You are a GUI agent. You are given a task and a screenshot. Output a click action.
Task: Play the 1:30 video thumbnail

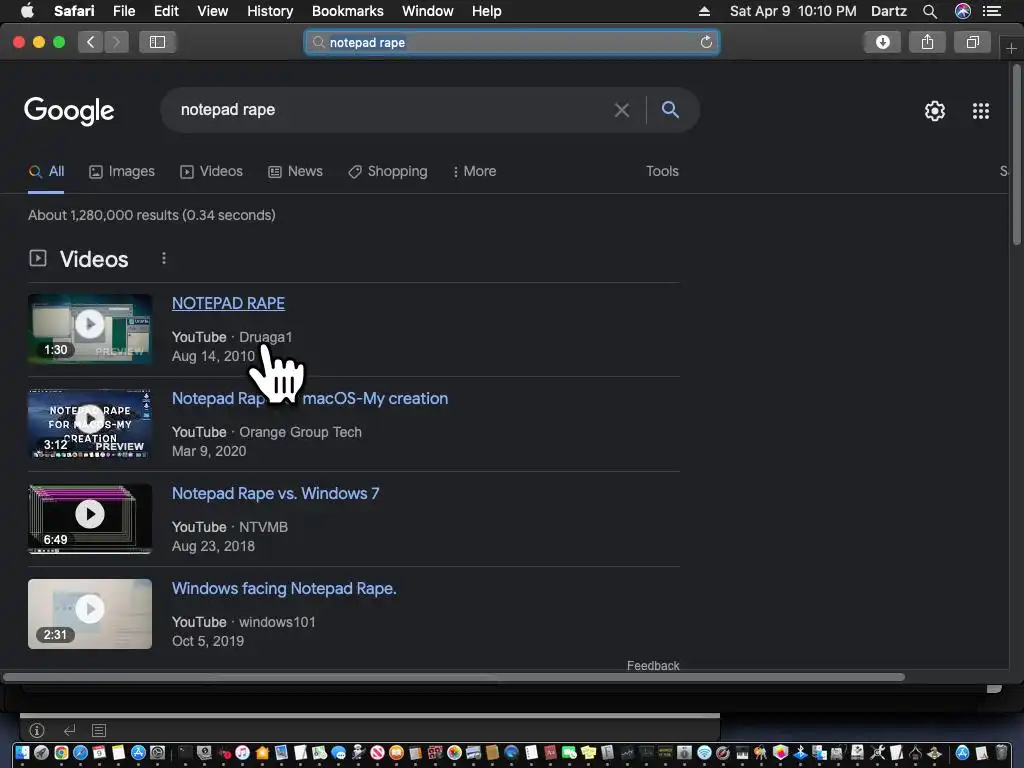[90, 328]
